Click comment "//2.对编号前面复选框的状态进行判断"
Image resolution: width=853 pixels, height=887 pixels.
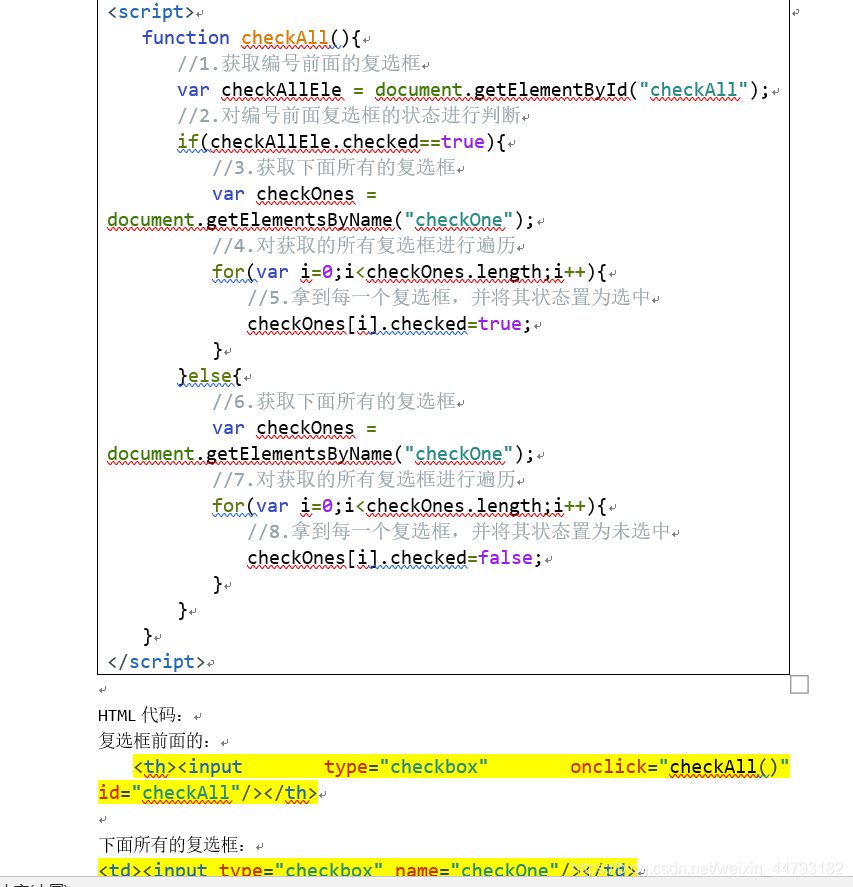[x=348, y=115]
